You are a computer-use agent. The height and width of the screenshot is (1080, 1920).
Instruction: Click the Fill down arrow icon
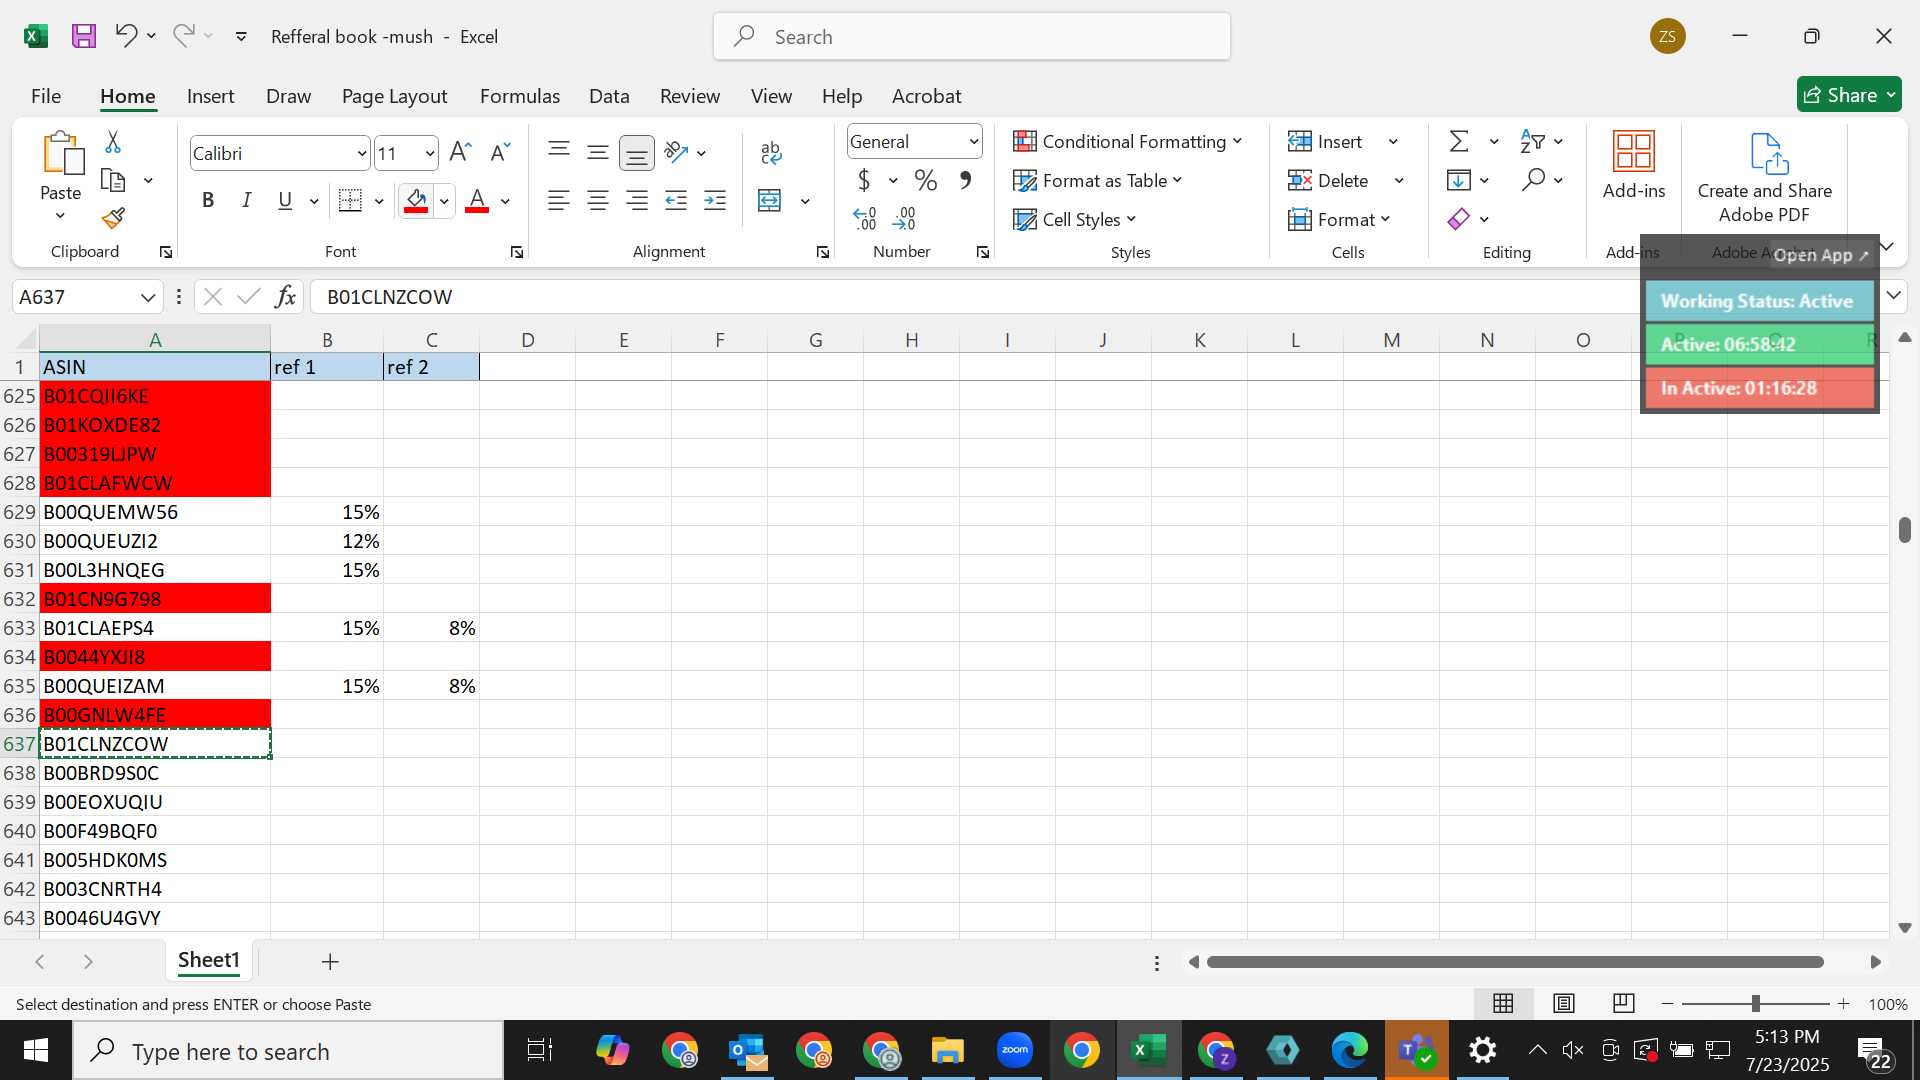tap(1459, 180)
